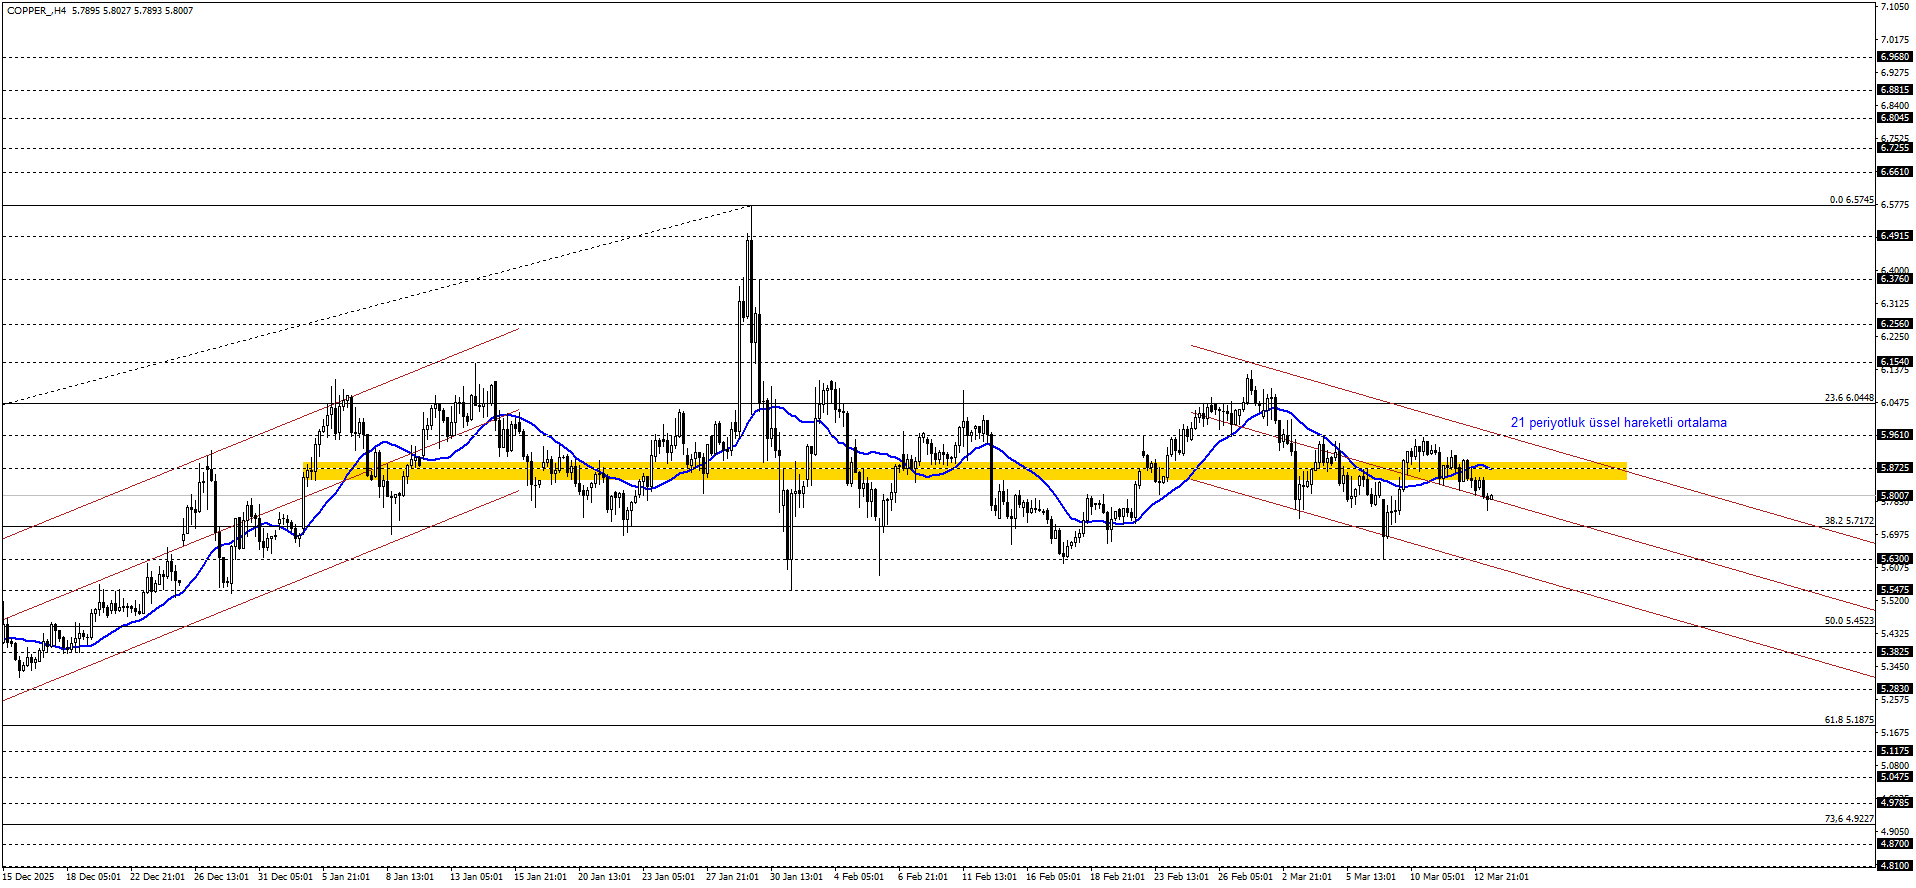Click the 4 Feb 05:01 time axis label
Viewport: 1916px width, 888px height.
pyautogui.click(x=859, y=877)
